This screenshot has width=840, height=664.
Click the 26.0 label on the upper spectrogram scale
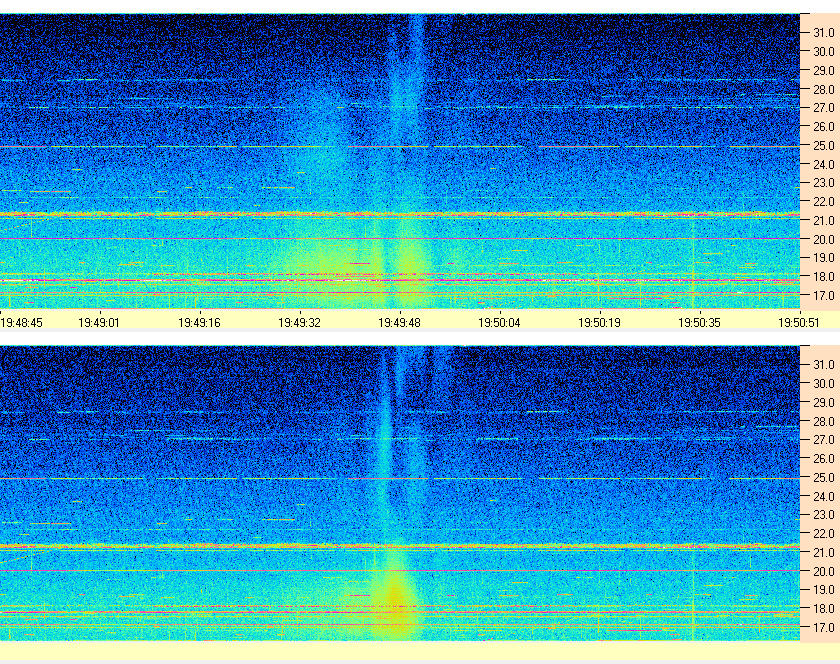click(824, 127)
